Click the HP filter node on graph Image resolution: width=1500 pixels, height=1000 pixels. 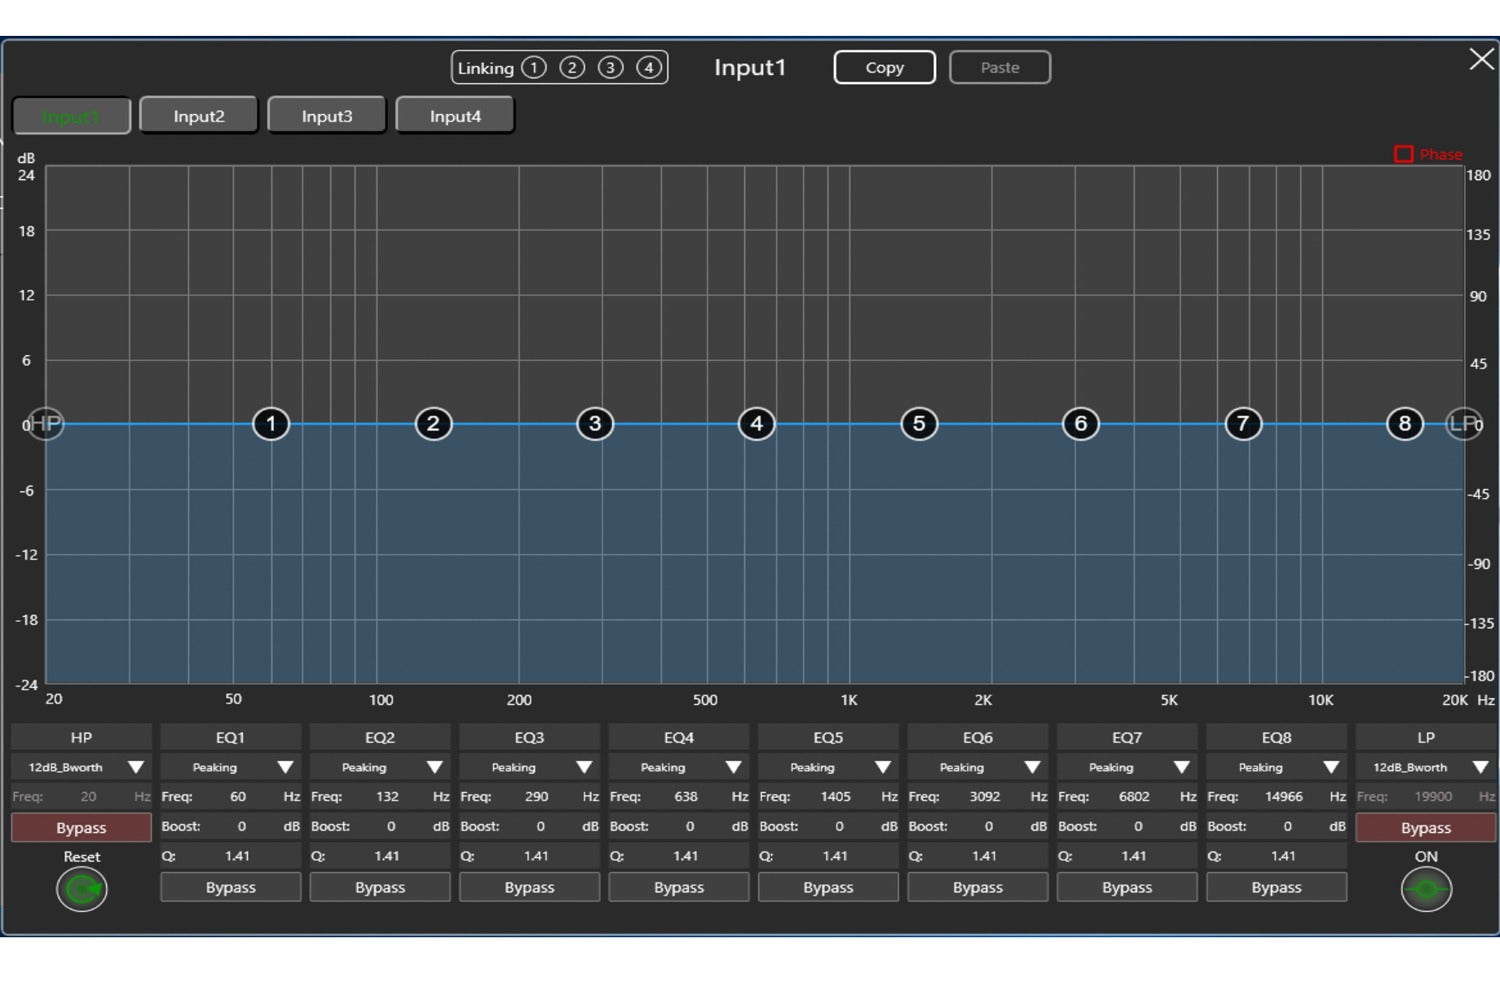(x=45, y=424)
